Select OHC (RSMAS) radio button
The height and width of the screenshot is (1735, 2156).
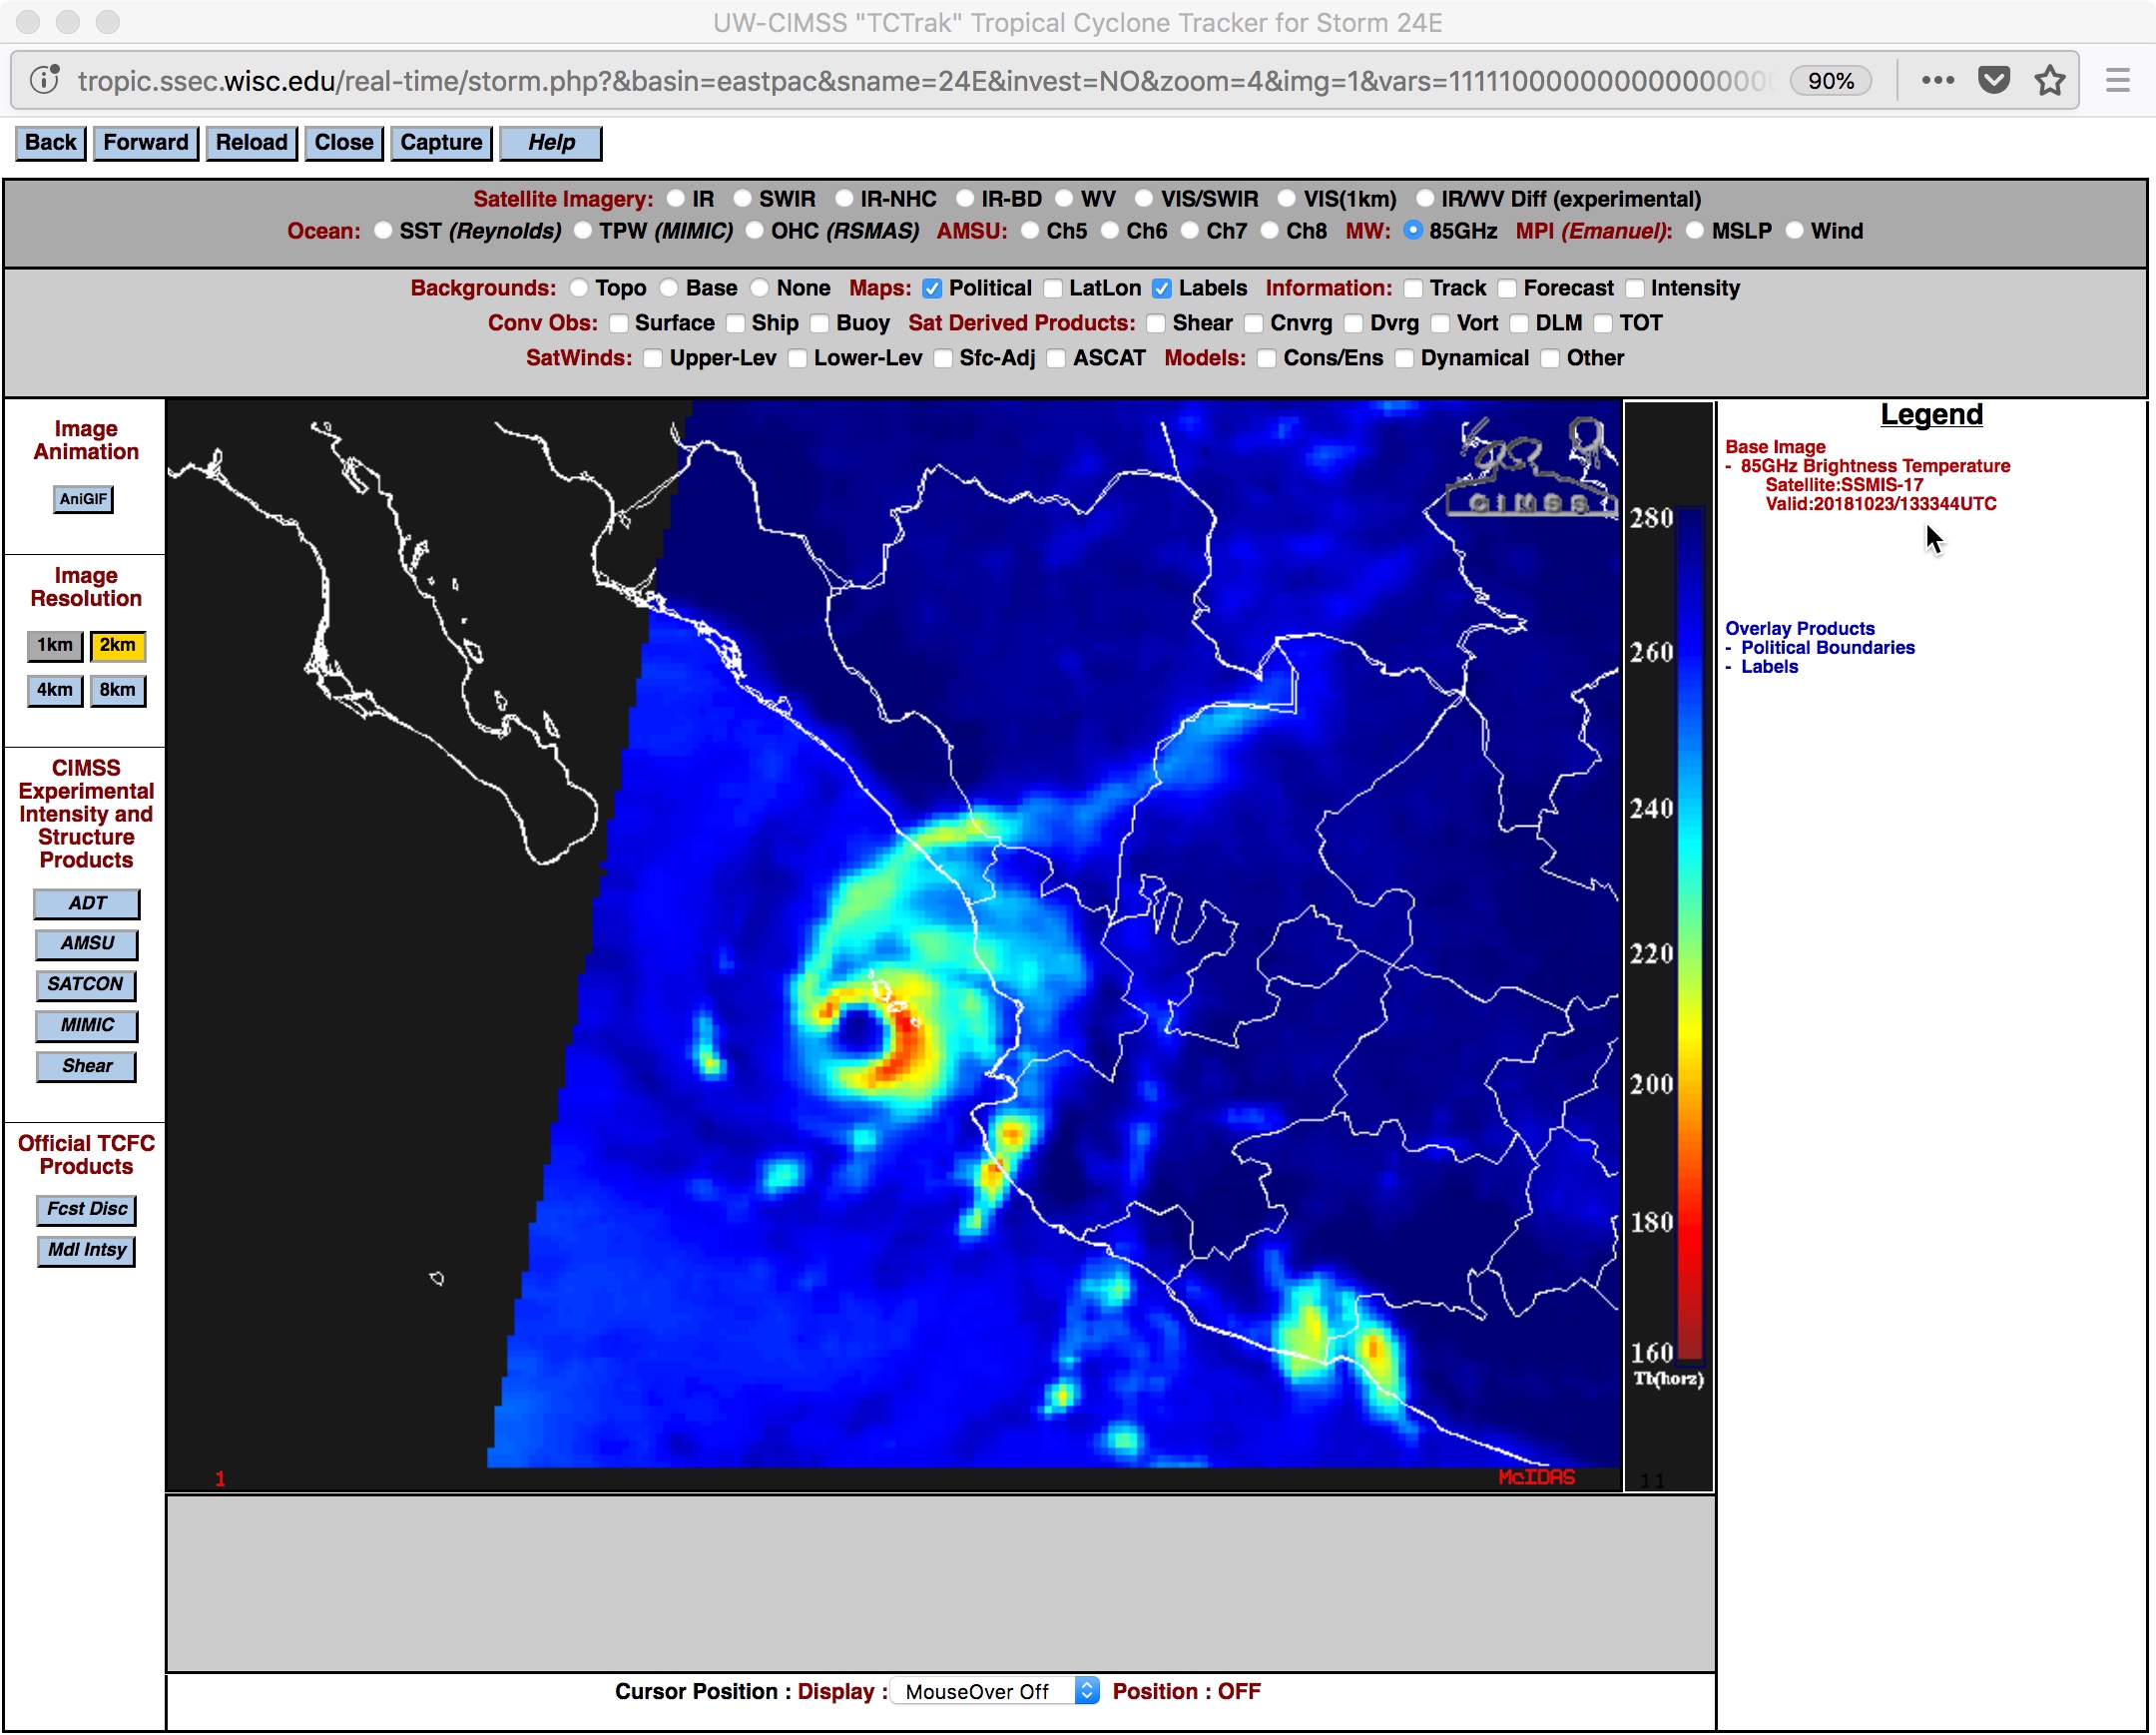click(755, 231)
